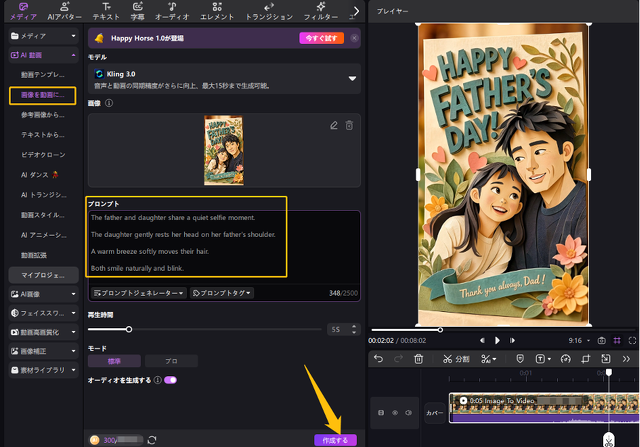The image size is (640, 447).
Task: Open 動画拡張 in the sidebar
Action: pos(34,255)
